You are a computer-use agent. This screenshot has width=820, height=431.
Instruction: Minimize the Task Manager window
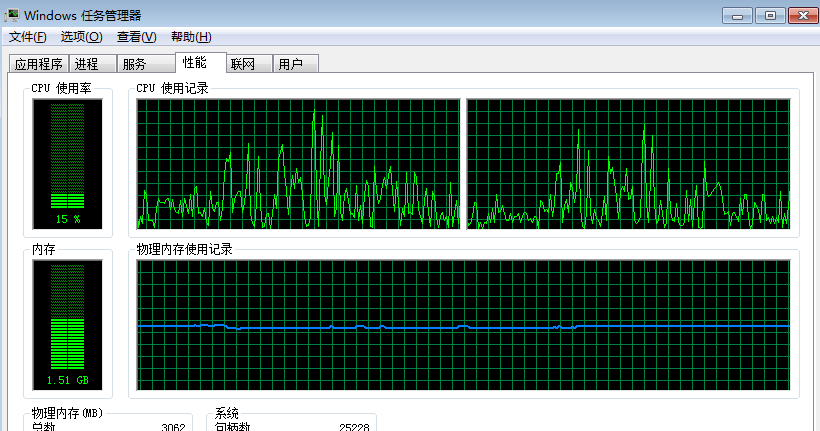tap(737, 16)
